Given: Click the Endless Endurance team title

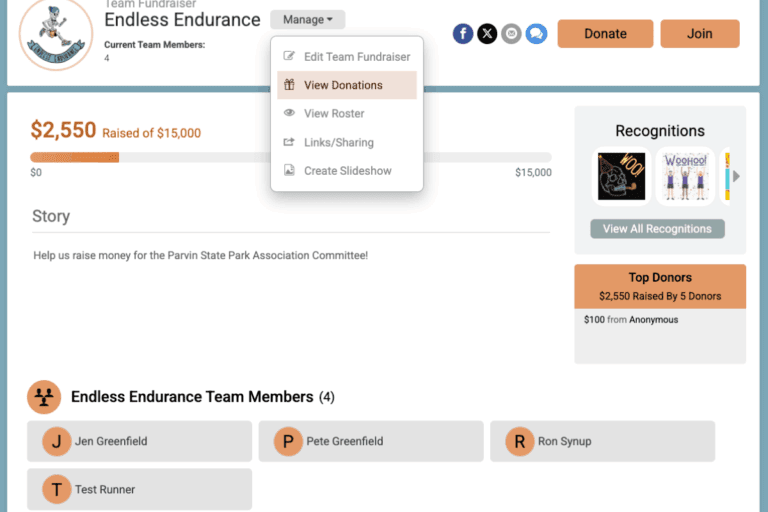Looking at the screenshot, I should [x=182, y=20].
